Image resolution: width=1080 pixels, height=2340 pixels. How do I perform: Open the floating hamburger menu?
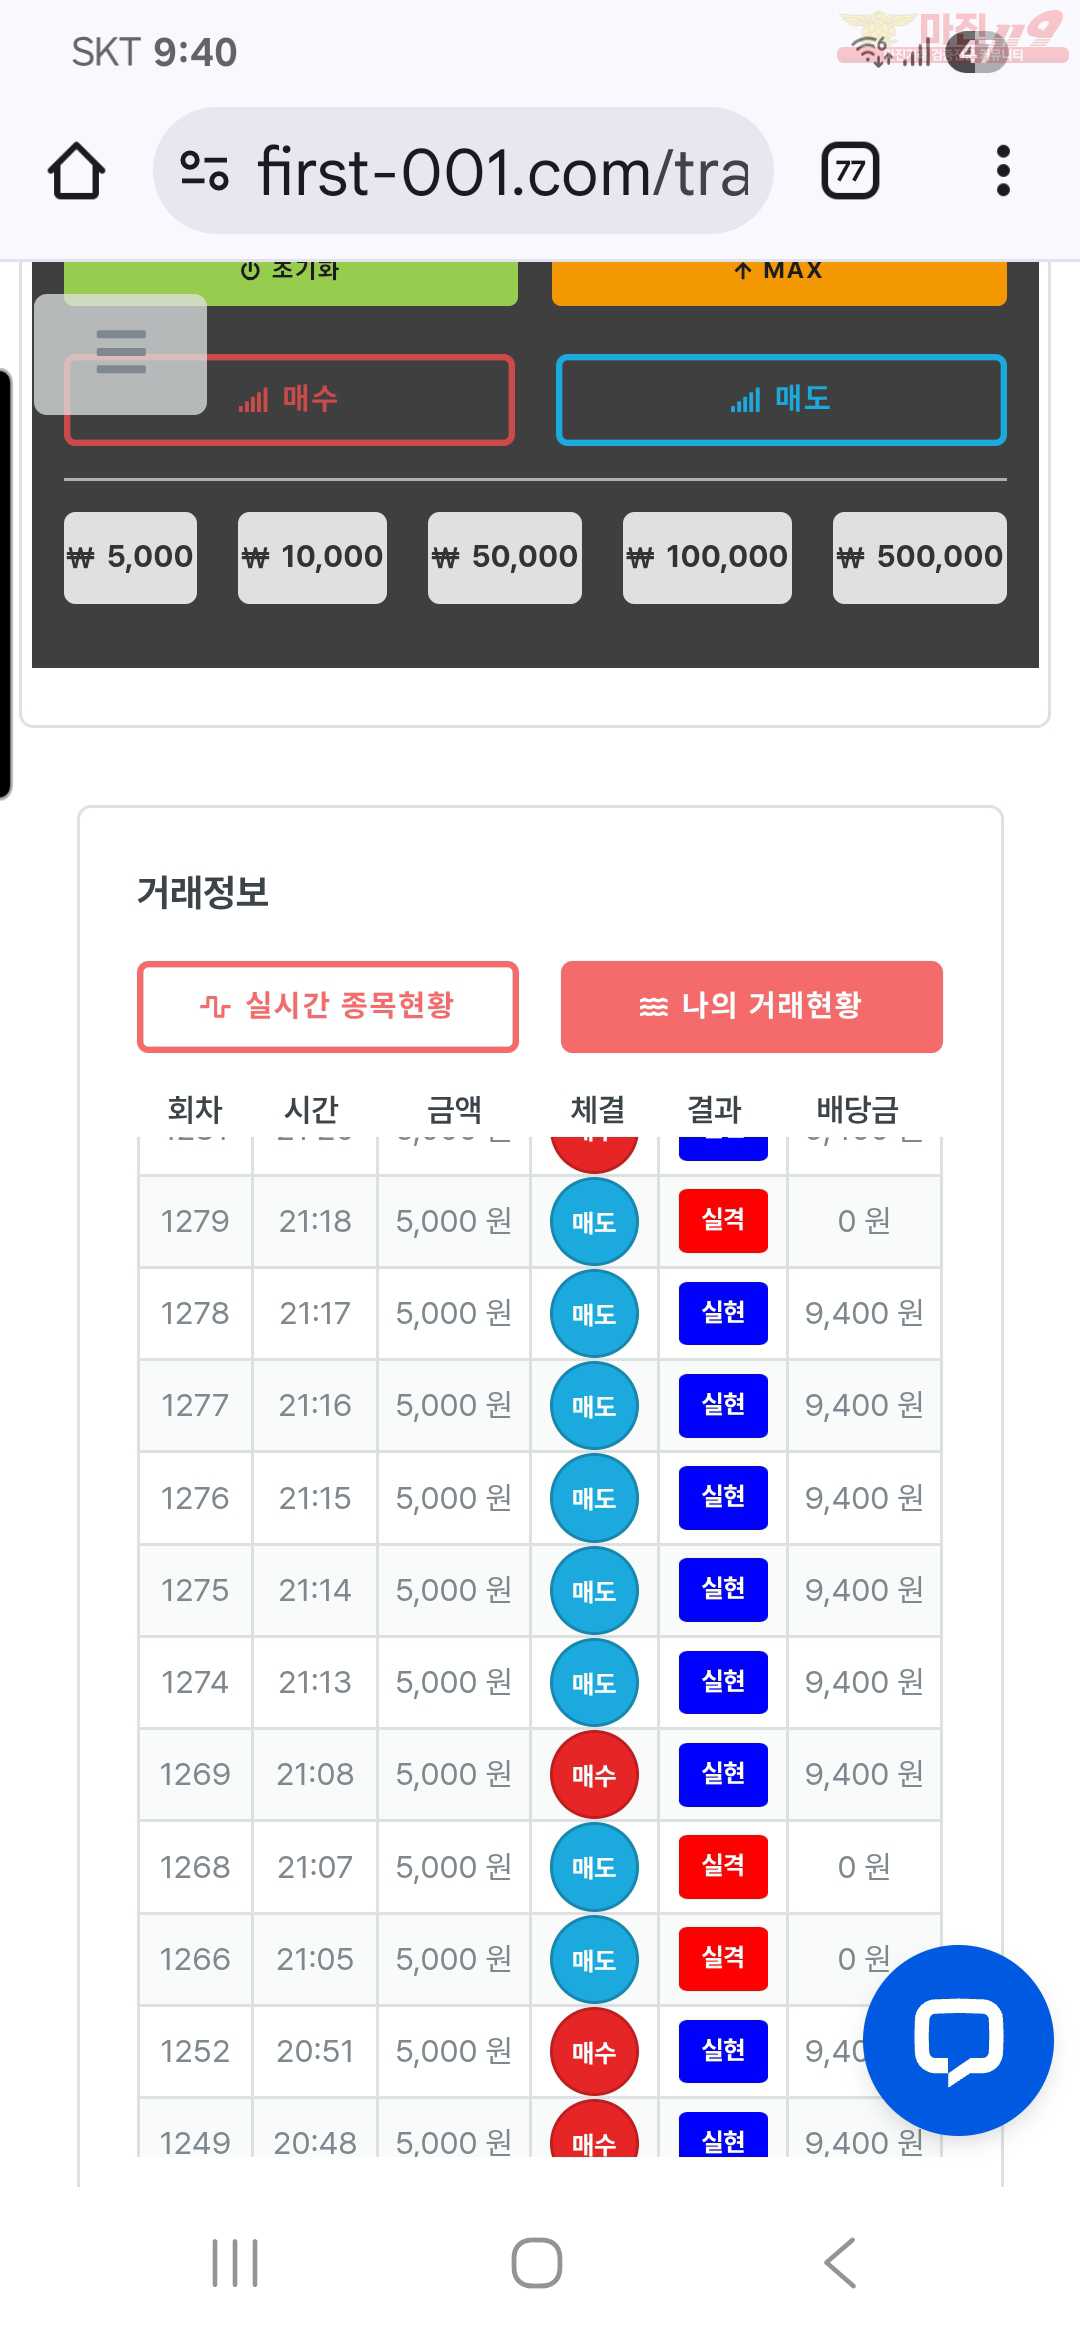[121, 353]
